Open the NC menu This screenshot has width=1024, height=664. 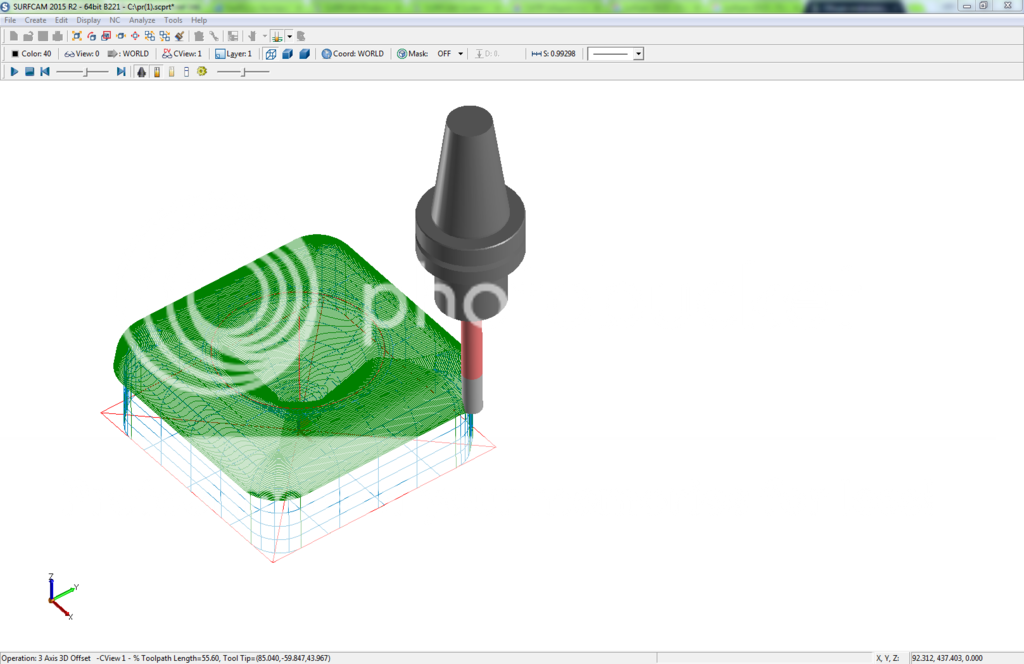[115, 20]
